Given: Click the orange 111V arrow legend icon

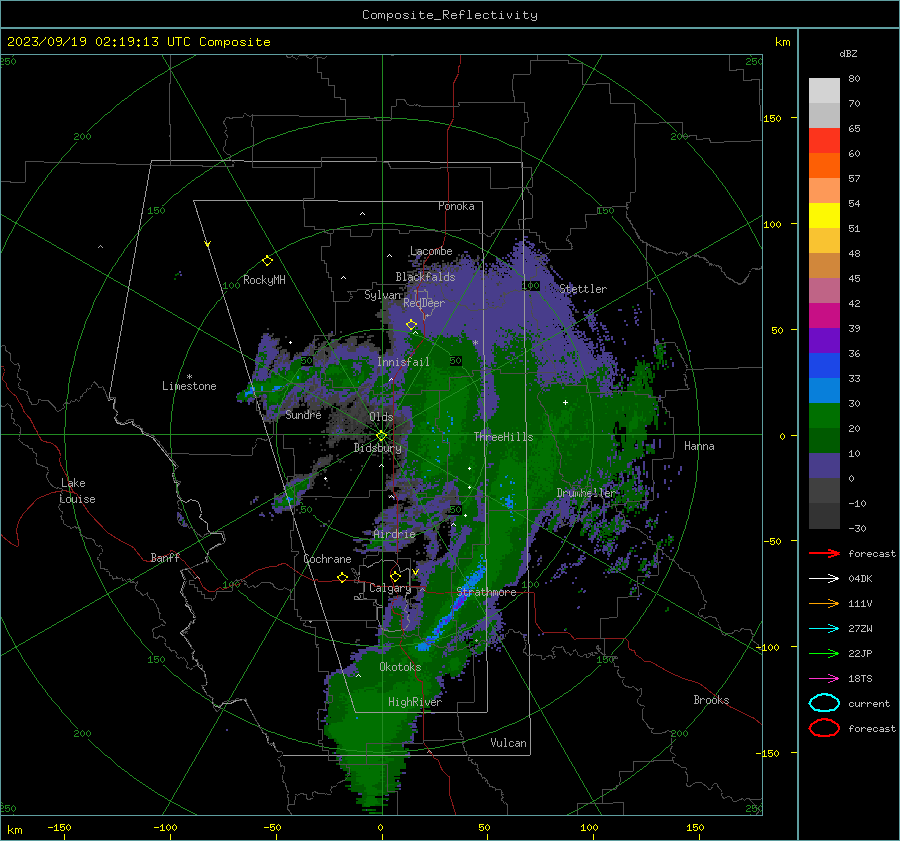Looking at the screenshot, I should click(x=824, y=603).
